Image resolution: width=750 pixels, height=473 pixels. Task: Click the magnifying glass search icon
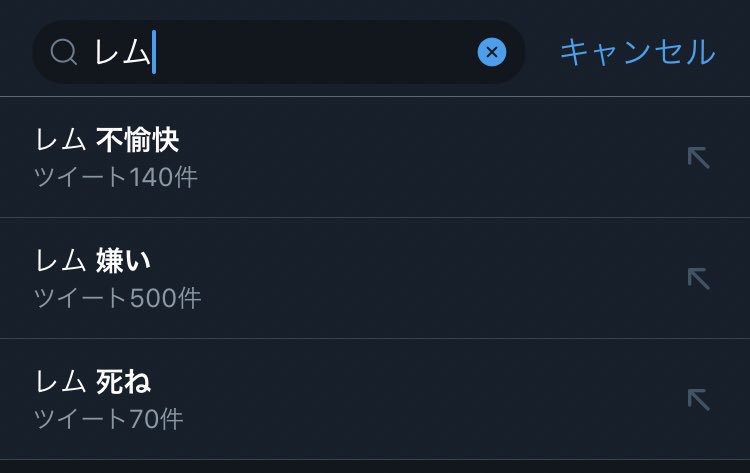coord(64,53)
